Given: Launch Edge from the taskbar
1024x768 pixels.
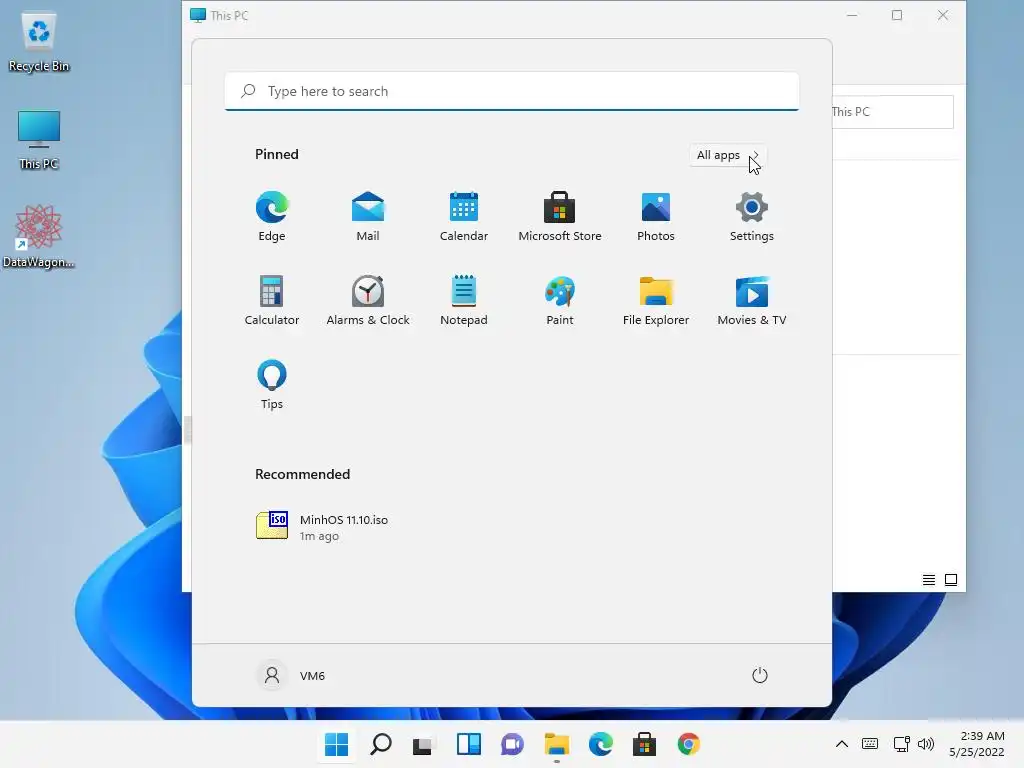Looking at the screenshot, I should (x=601, y=744).
